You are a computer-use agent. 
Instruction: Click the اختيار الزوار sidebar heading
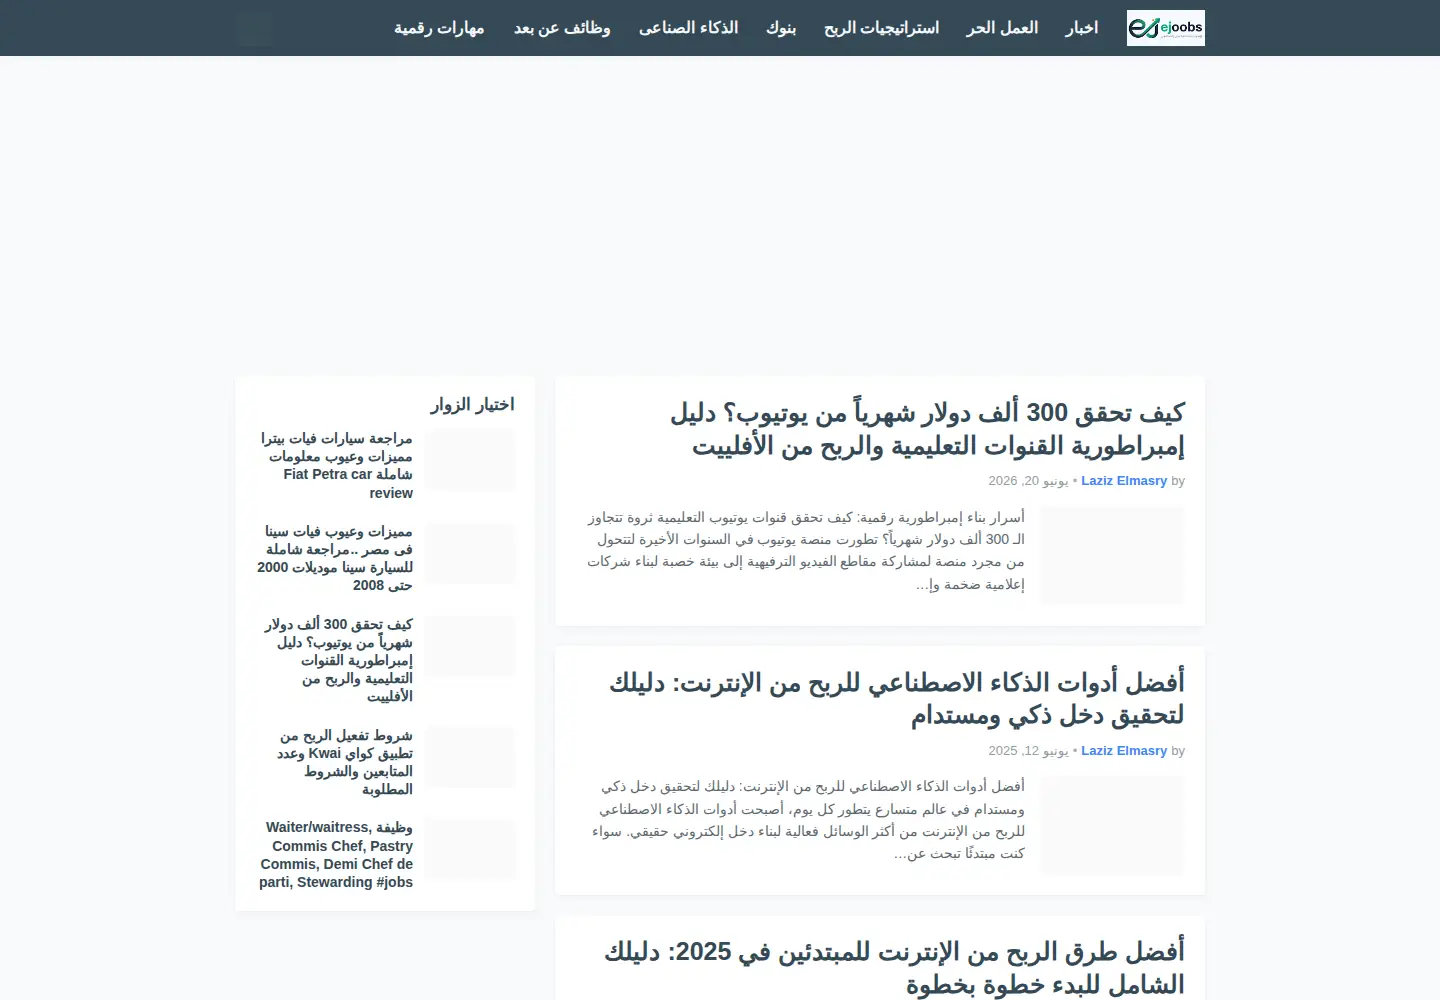(472, 405)
